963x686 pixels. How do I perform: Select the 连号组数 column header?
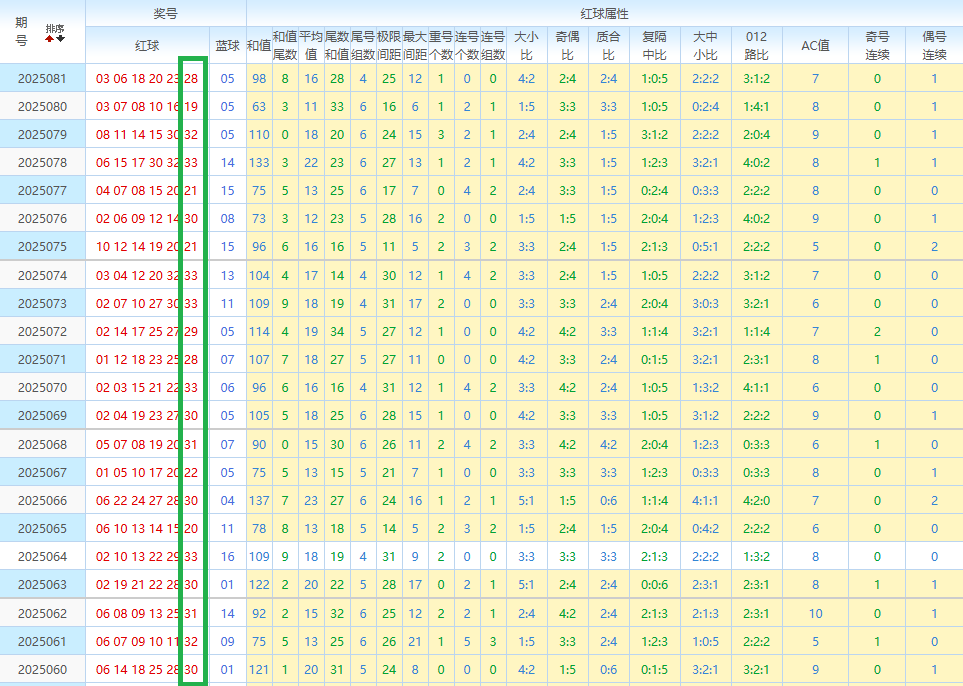493,45
